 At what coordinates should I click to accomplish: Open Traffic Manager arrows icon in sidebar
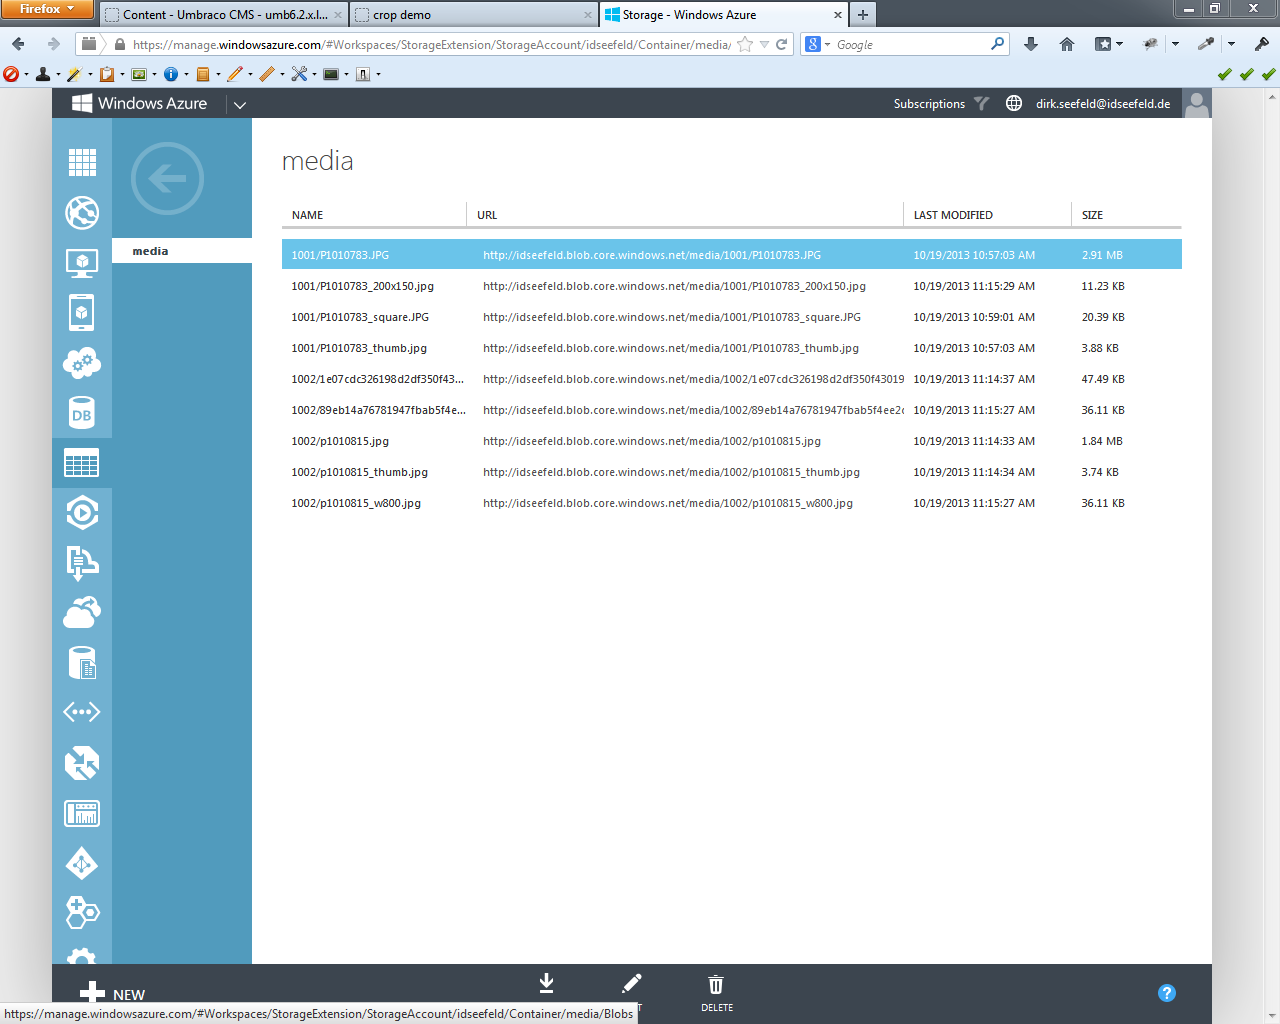(x=82, y=763)
